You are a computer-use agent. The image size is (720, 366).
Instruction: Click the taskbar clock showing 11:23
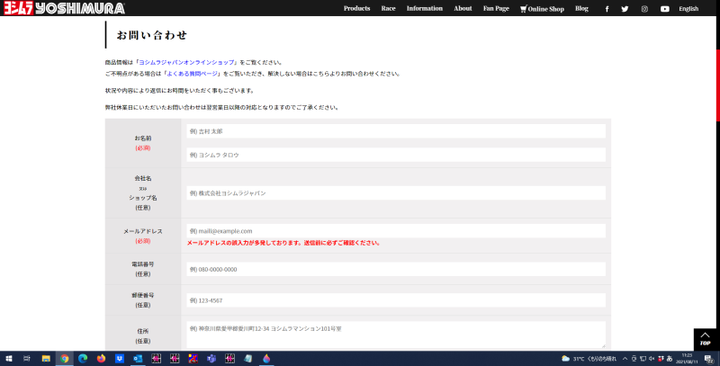pos(686,359)
